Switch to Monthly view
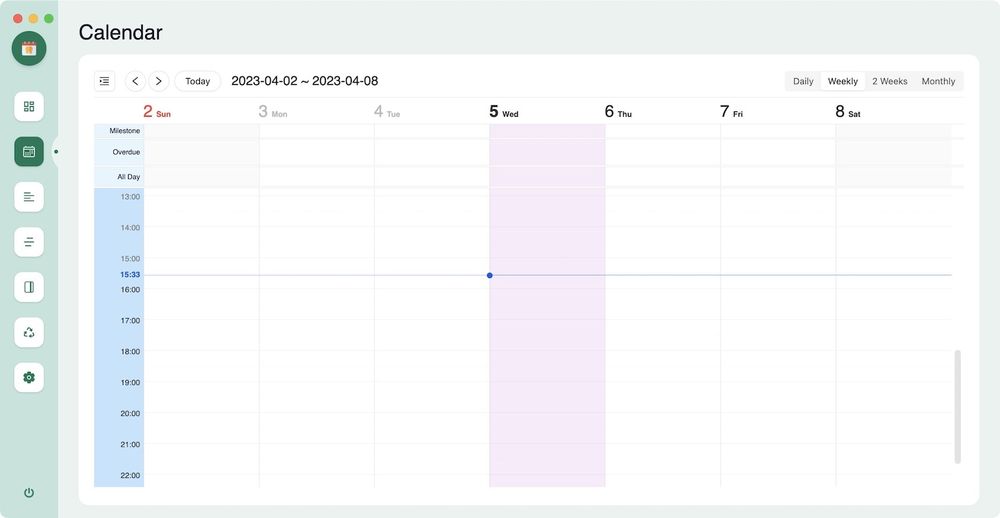The image size is (1000, 518). [x=938, y=81]
